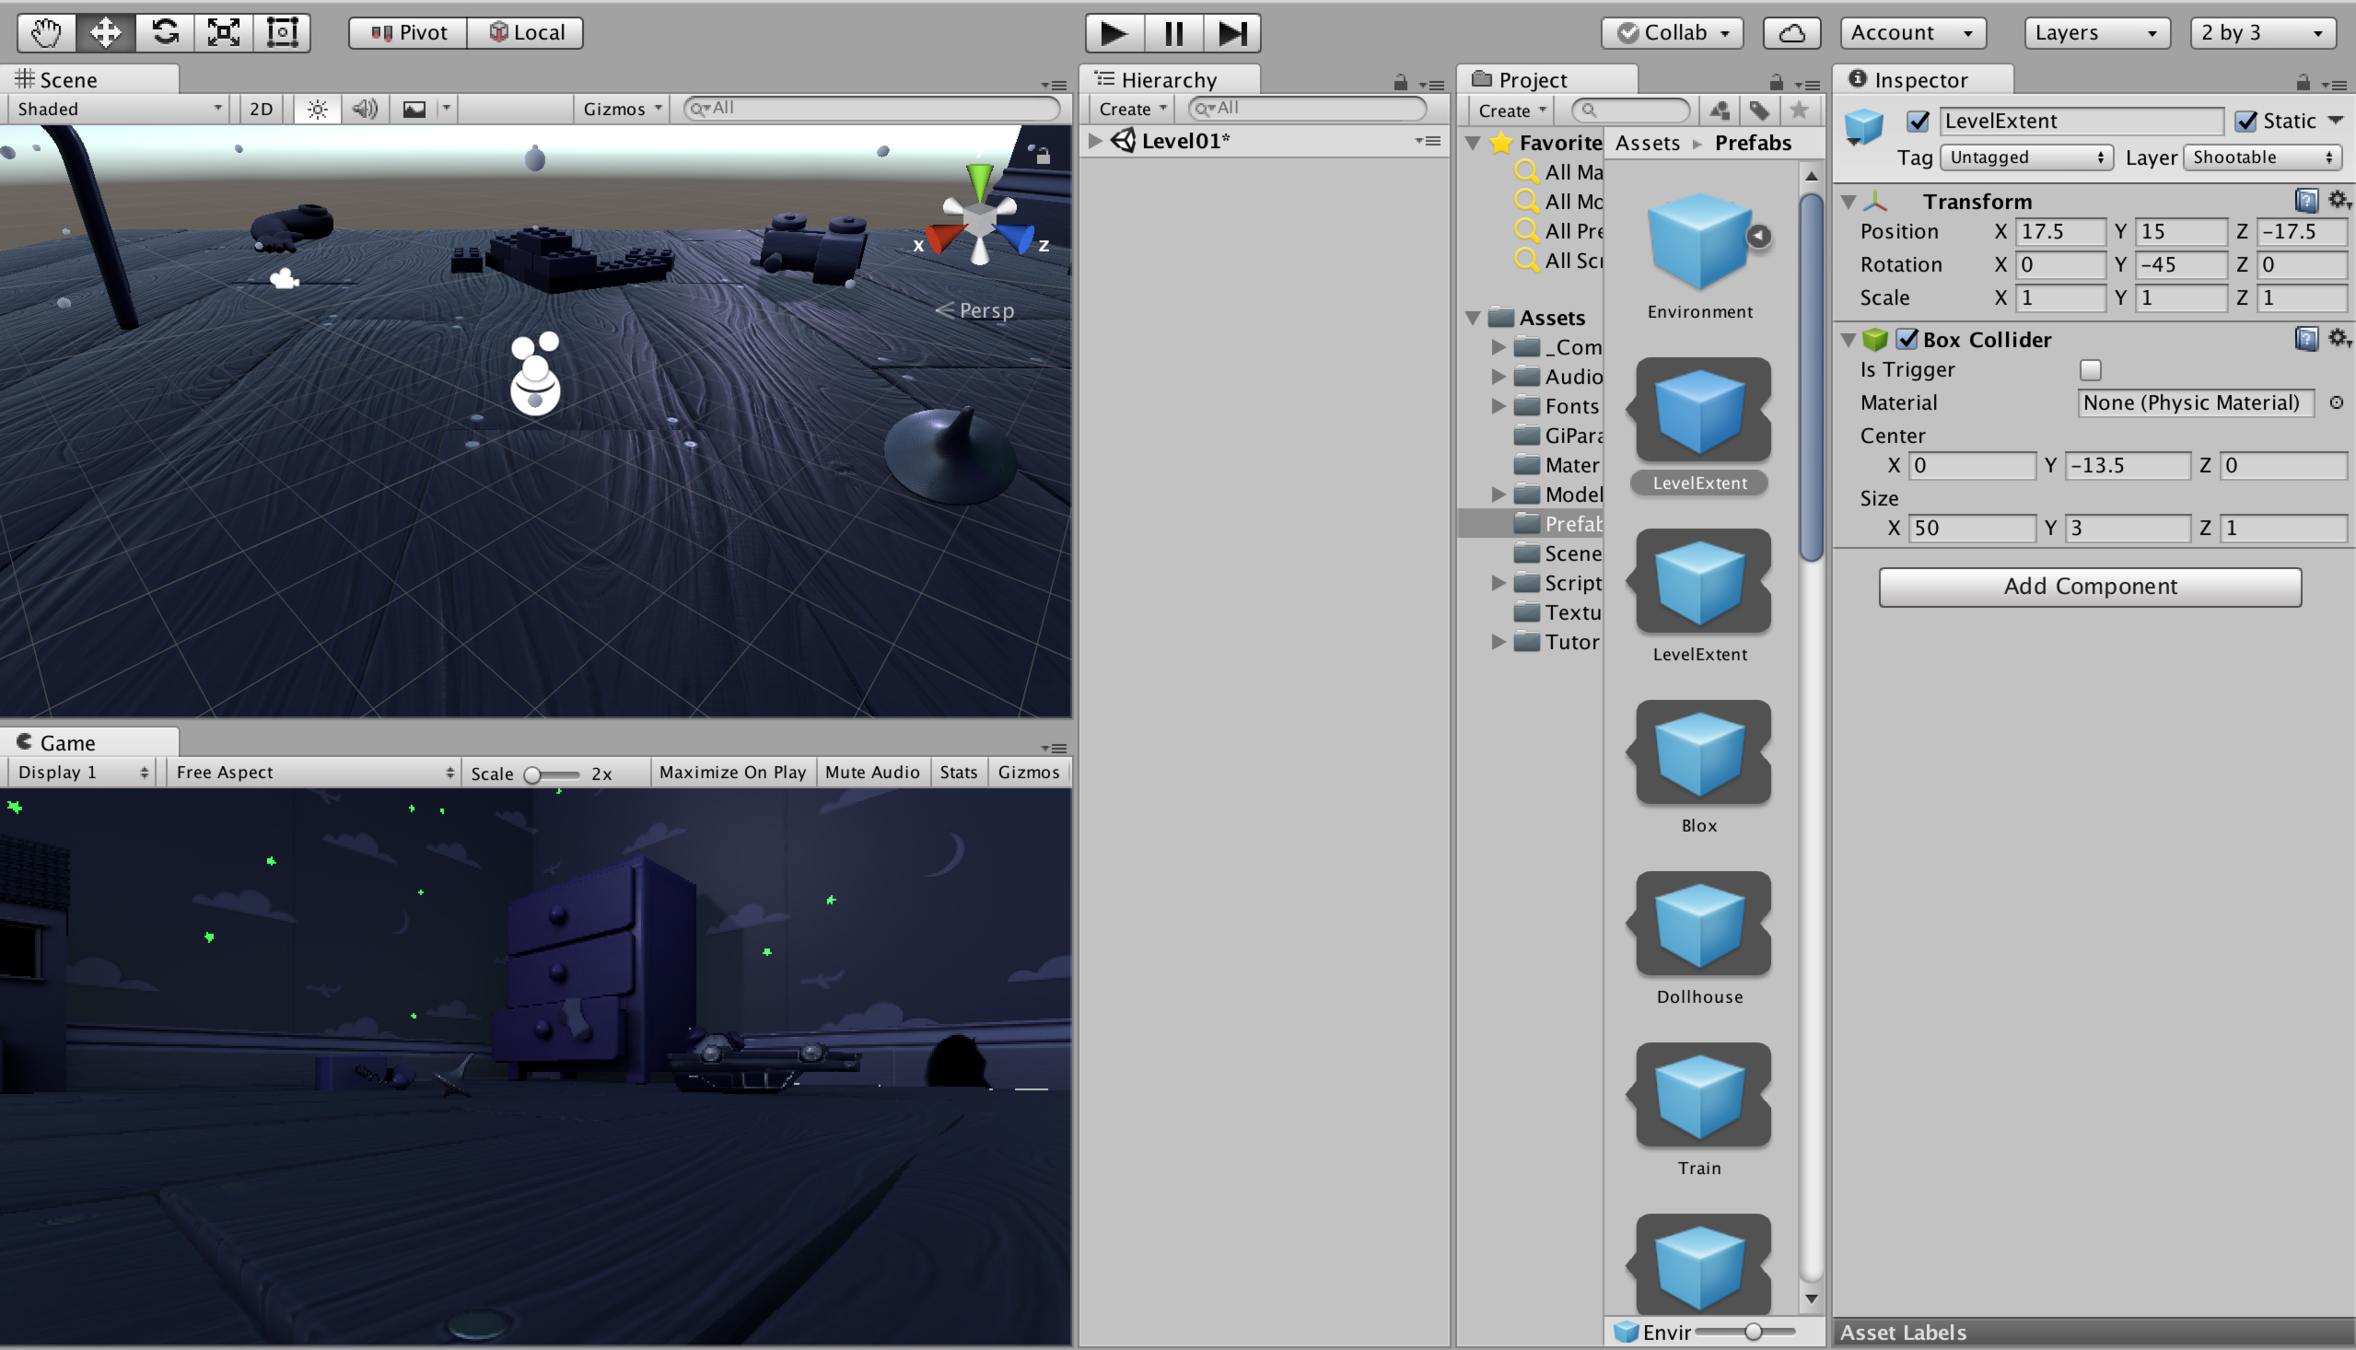Toggle Maximize On Play button

tap(732, 772)
